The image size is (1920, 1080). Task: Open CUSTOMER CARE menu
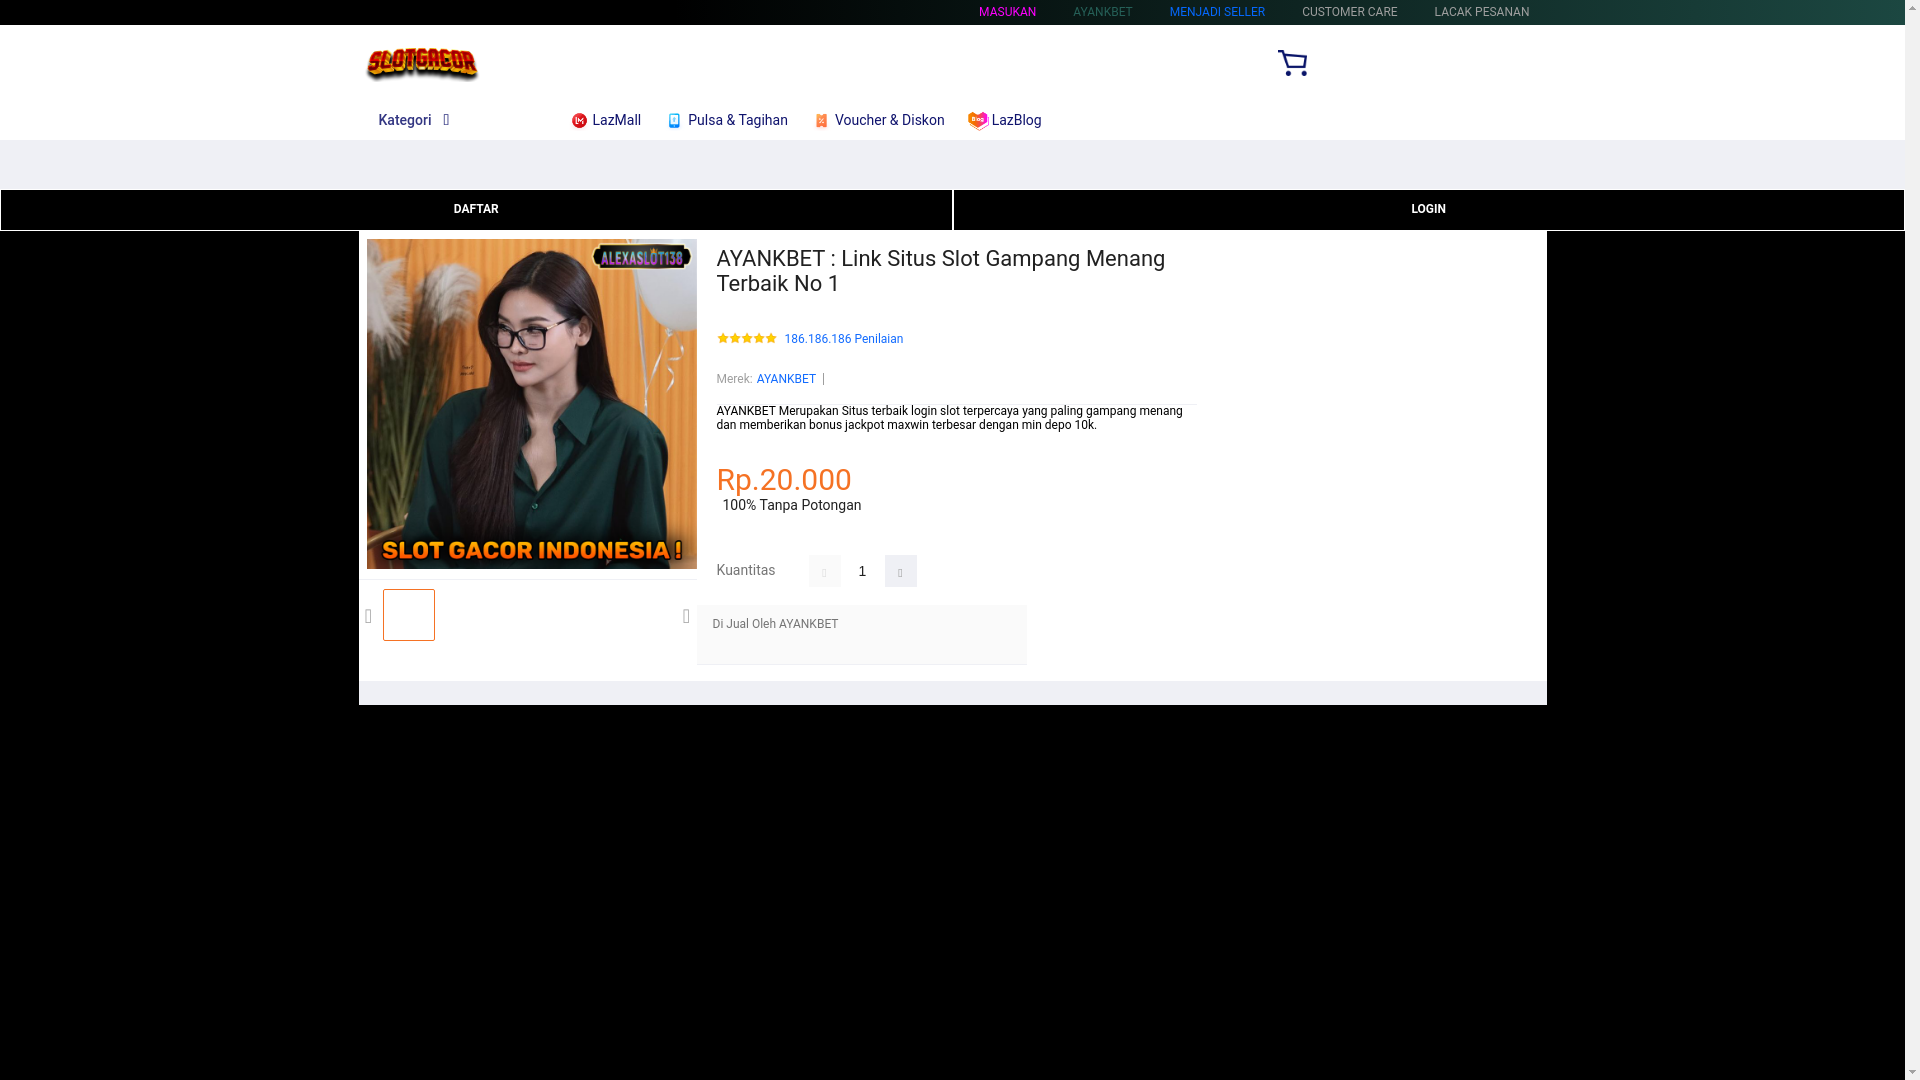pyautogui.click(x=1350, y=12)
